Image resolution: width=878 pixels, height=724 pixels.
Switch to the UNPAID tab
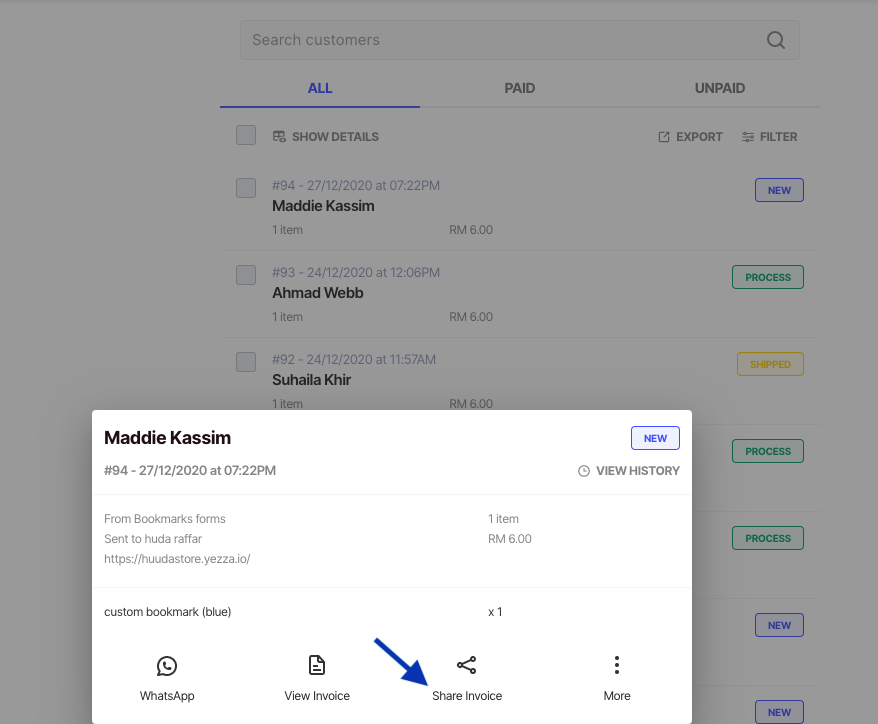pos(720,88)
